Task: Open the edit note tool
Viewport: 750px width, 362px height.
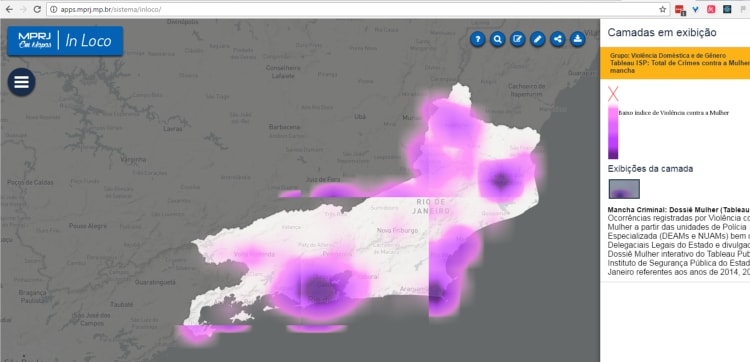Action: point(518,39)
